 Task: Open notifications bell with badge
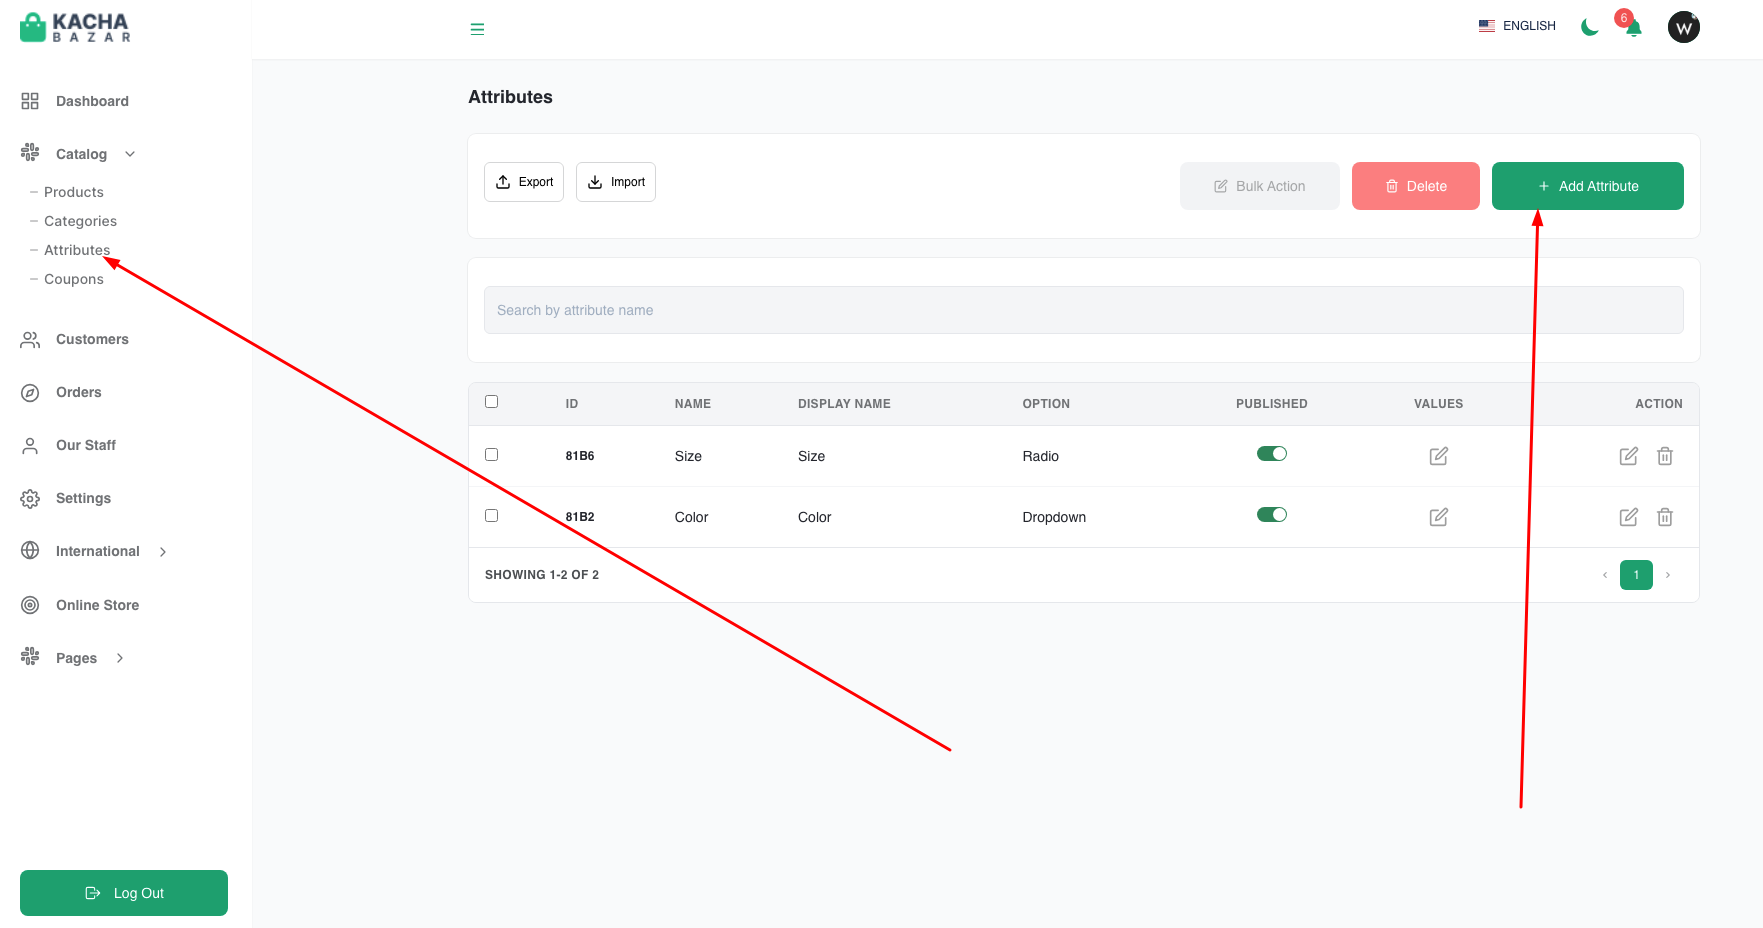[x=1633, y=27]
